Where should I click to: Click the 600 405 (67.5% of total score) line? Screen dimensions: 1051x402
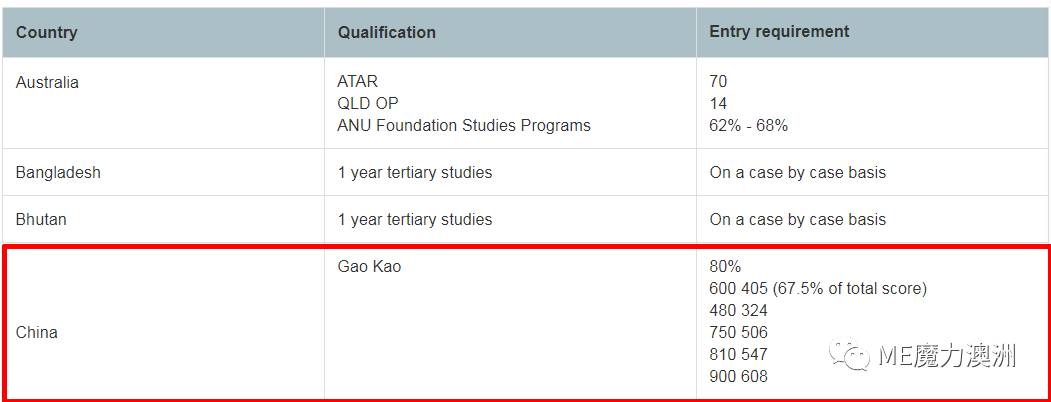click(818, 288)
